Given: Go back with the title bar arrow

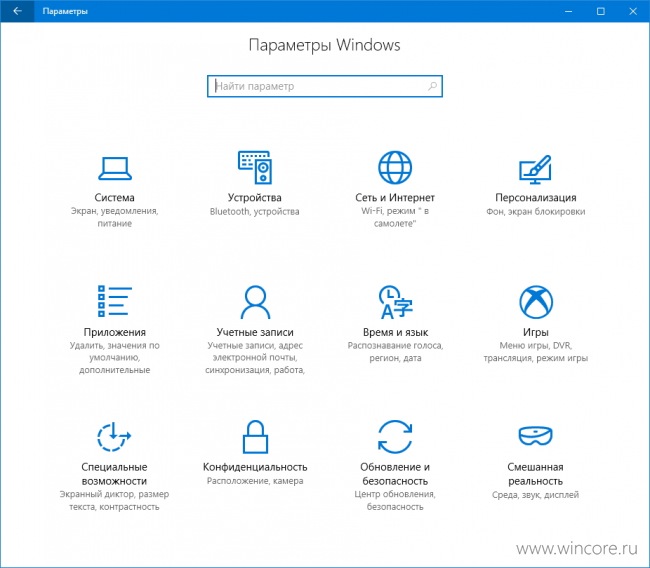Looking at the screenshot, I should point(17,11).
